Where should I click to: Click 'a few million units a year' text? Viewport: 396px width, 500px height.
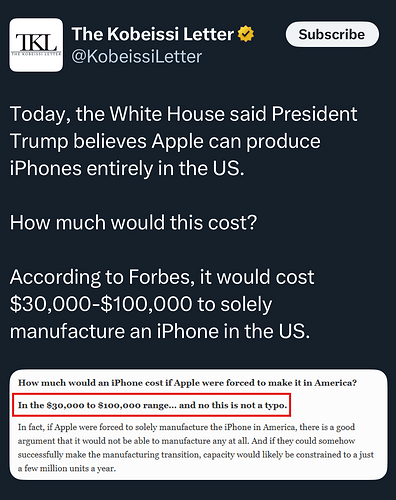[67, 468]
